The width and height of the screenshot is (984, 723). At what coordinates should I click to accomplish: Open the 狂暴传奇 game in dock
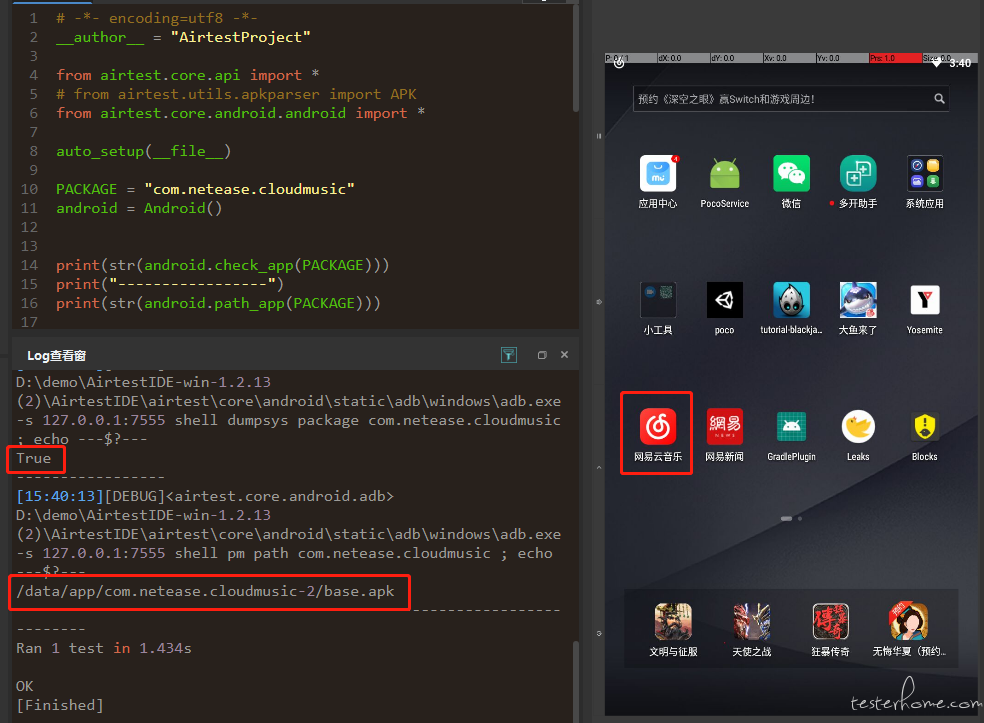click(x=830, y=621)
